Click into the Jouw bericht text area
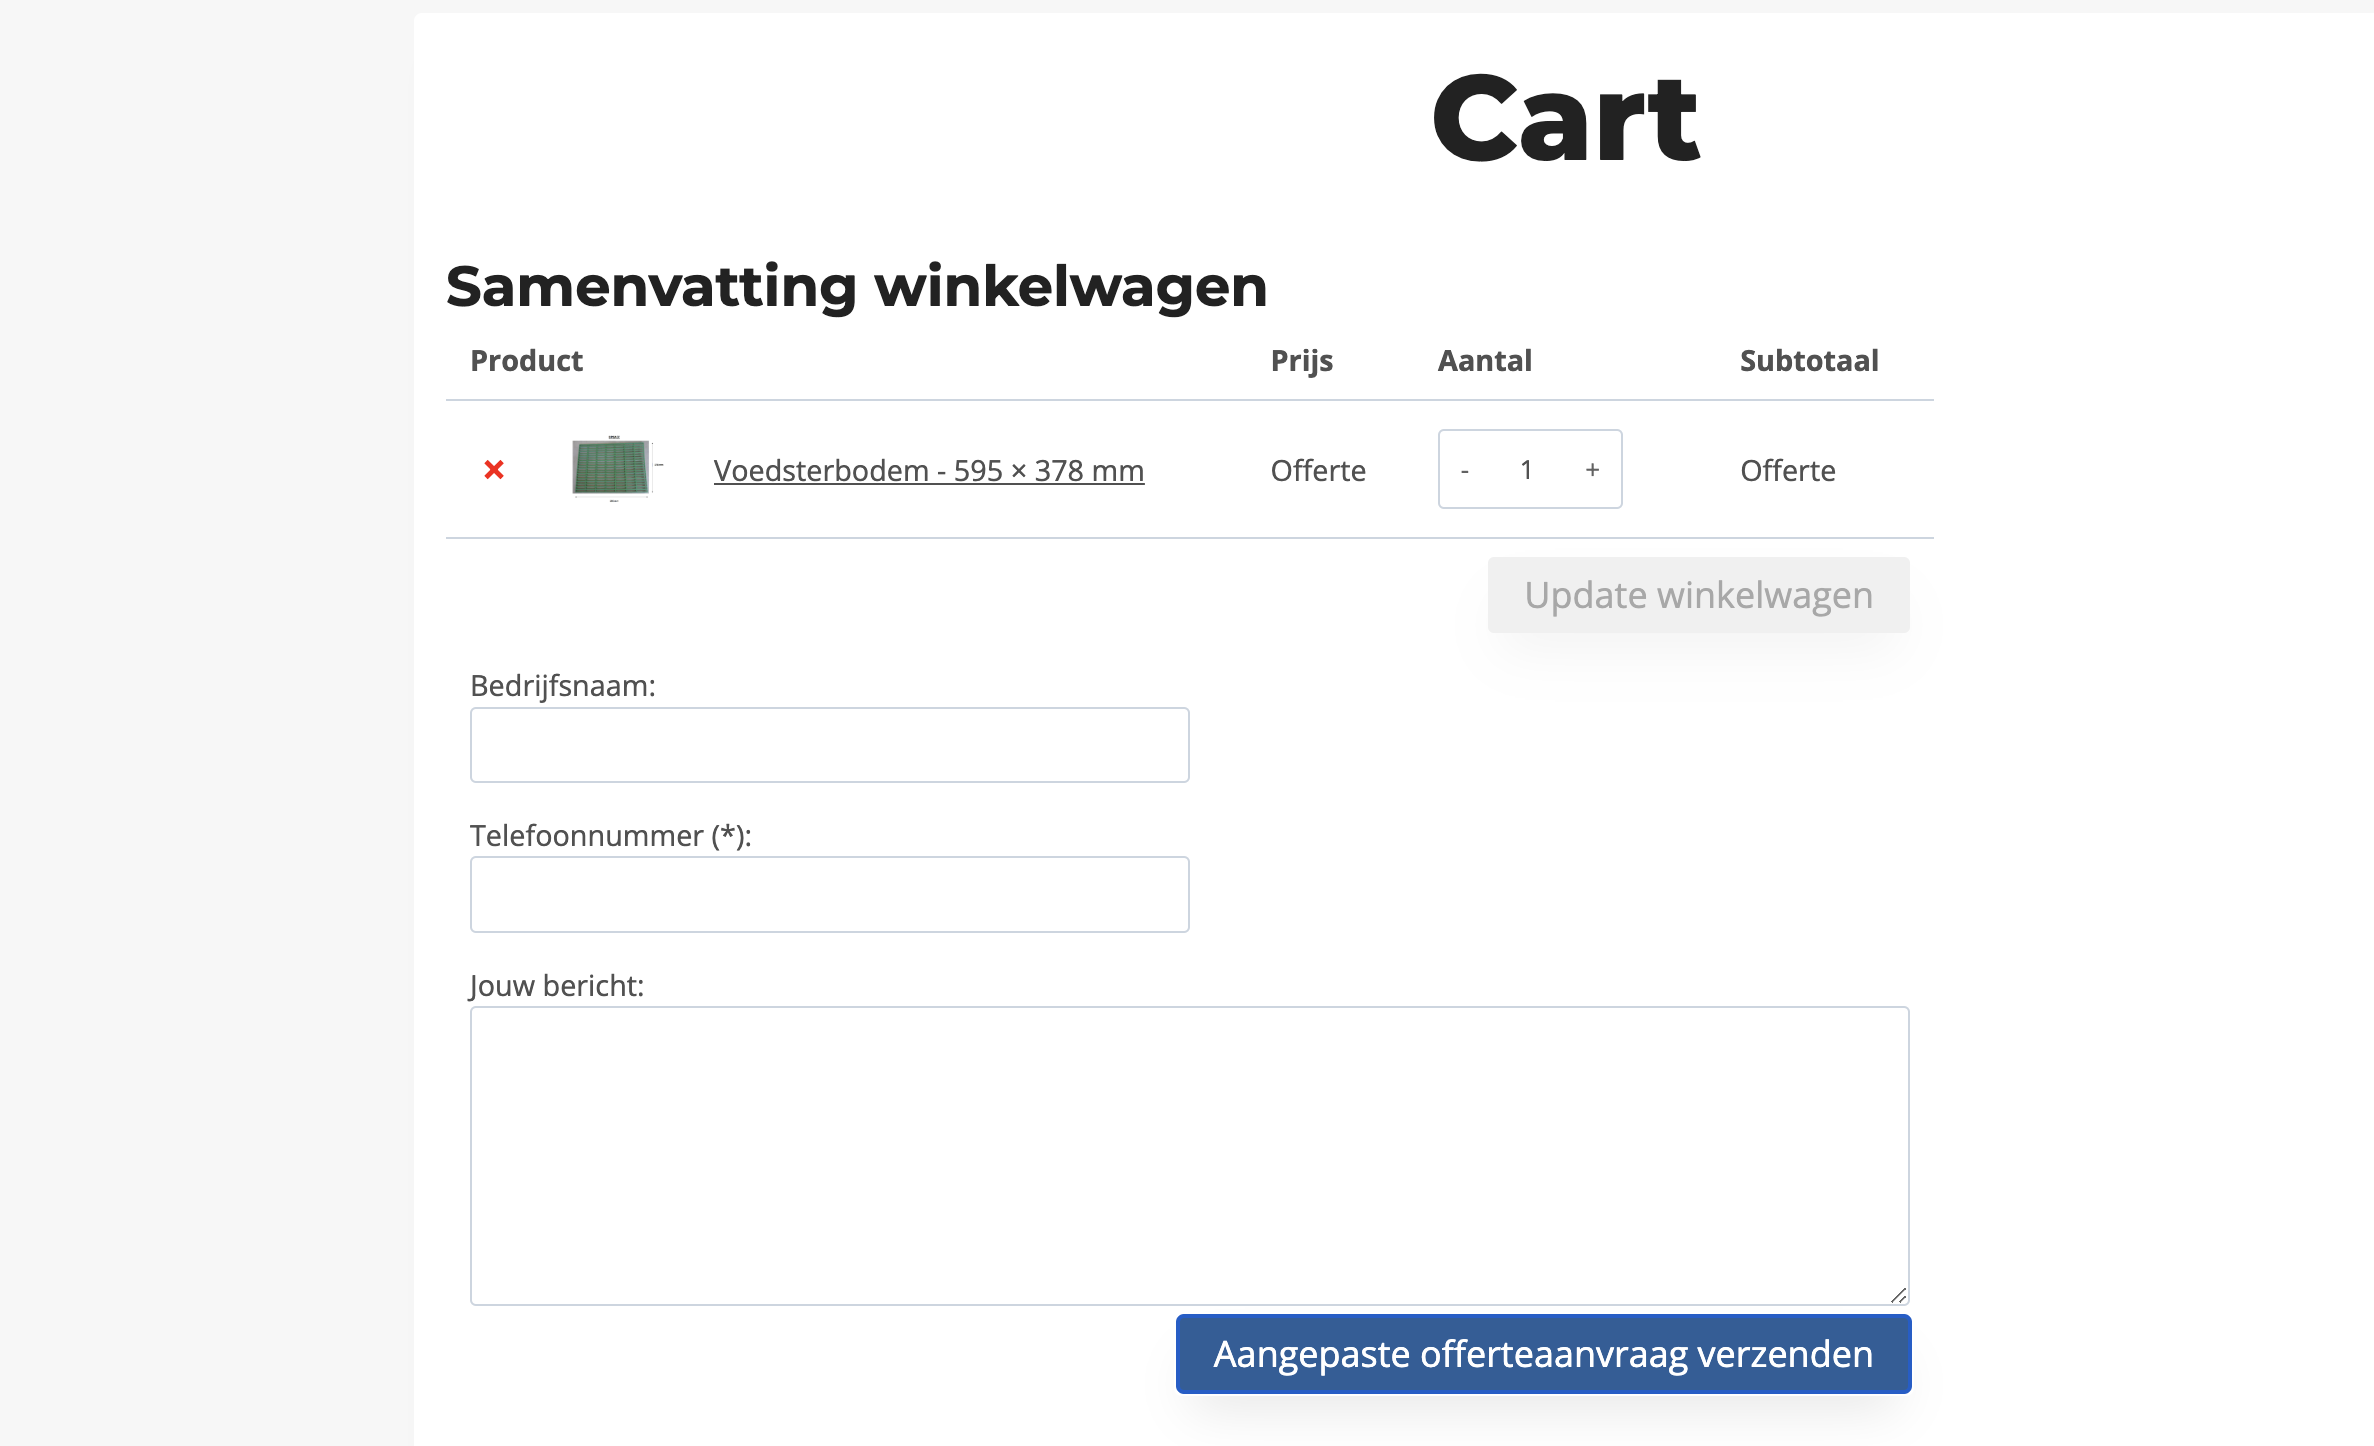This screenshot has width=2374, height=1446. (1189, 1156)
